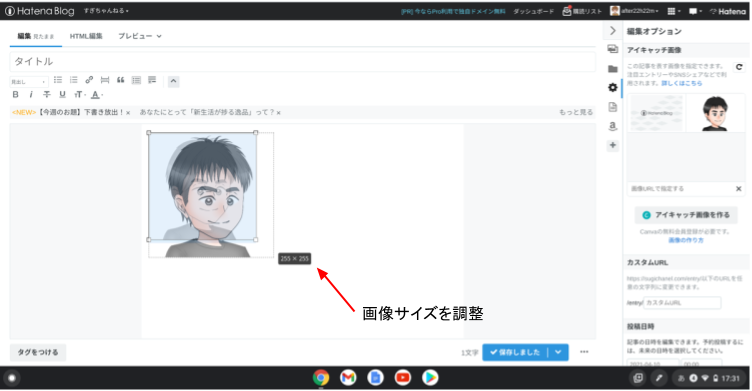Image resolution: width=752 pixels, height=391 pixels.
Task: Open the category folder sidebar icon
Action: [613, 69]
